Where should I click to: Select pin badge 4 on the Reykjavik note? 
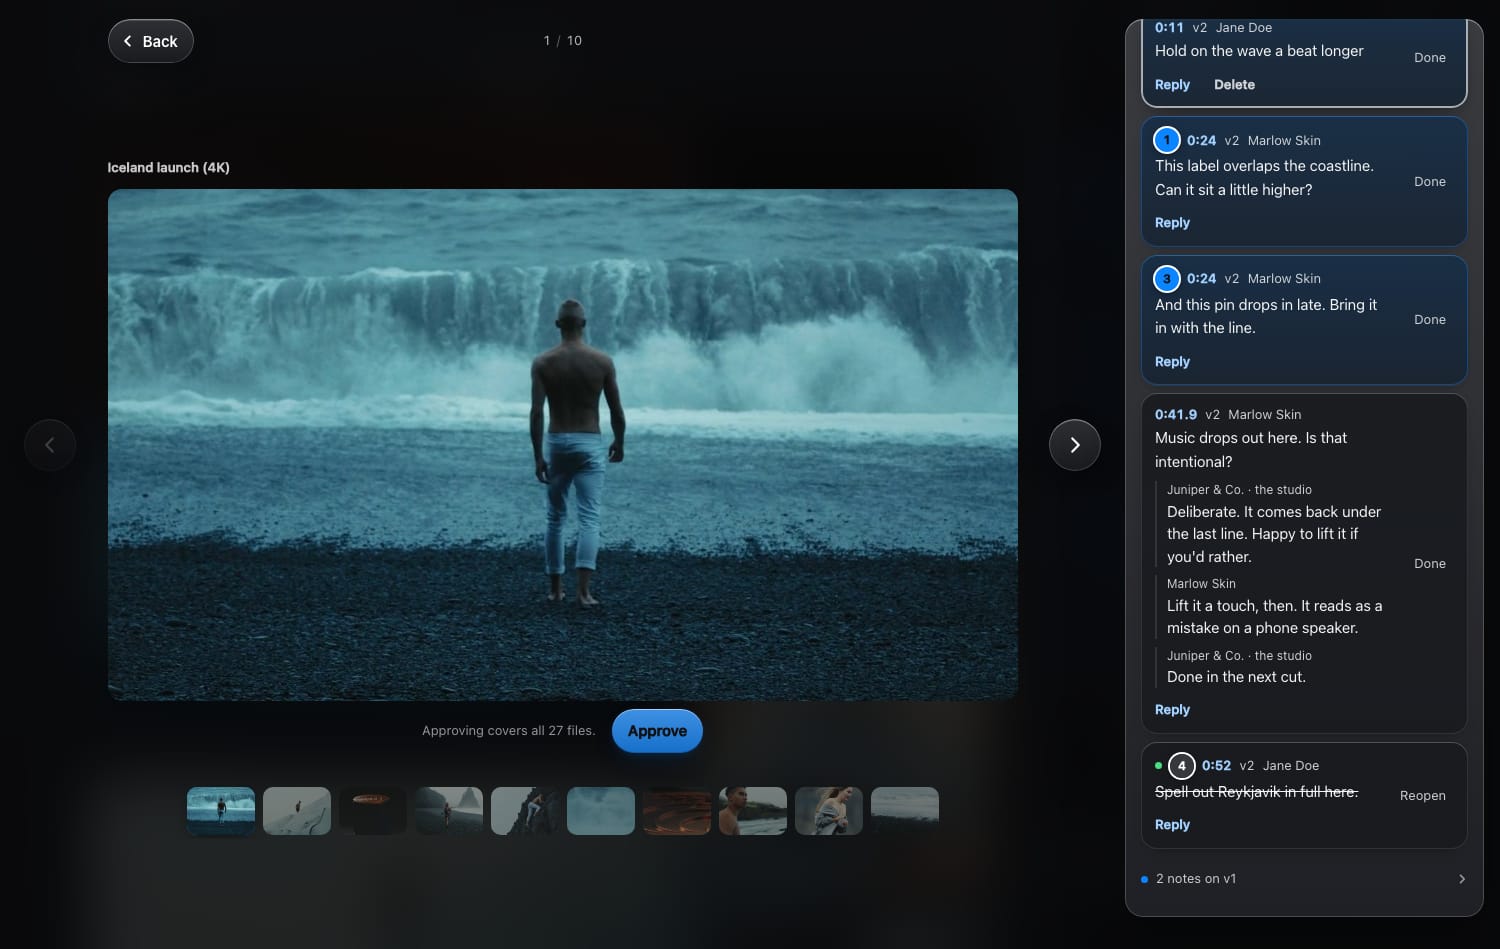pos(1181,766)
